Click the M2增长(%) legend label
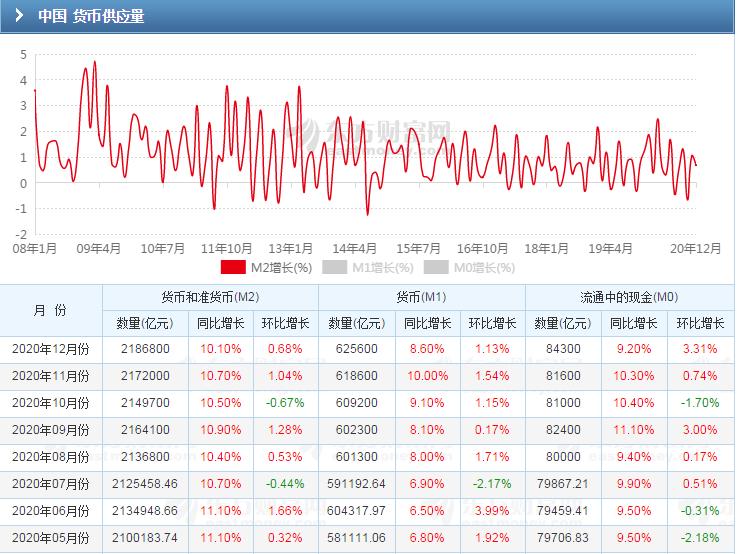The height and width of the screenshot is (554, 740). point(281,268)
